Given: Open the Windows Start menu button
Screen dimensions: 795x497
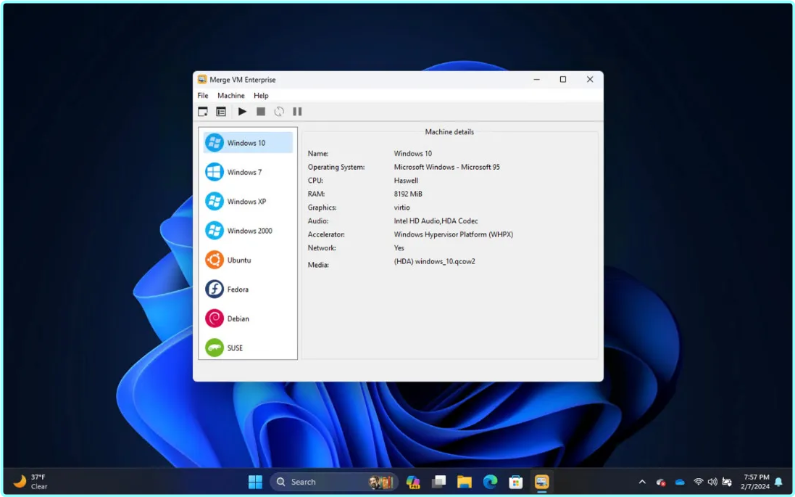Looking at the screenshot, I should 255,482.
